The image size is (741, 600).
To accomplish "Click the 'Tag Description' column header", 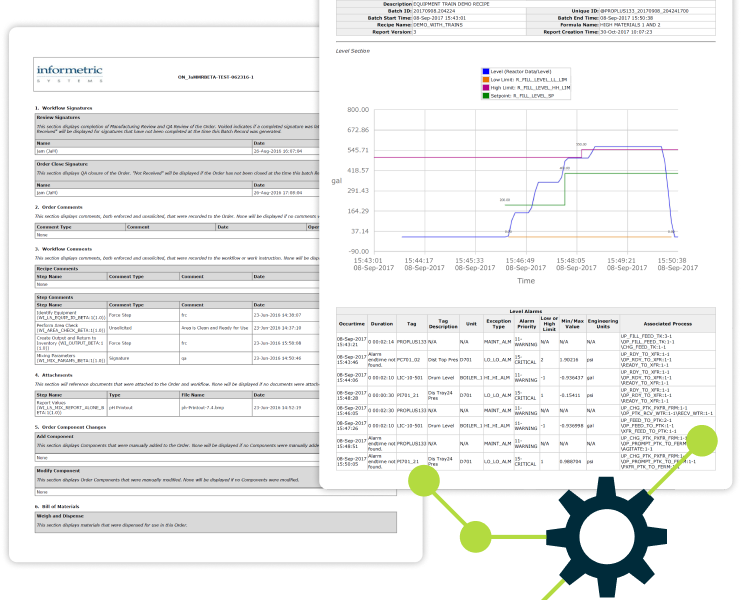I will [443, 324].
